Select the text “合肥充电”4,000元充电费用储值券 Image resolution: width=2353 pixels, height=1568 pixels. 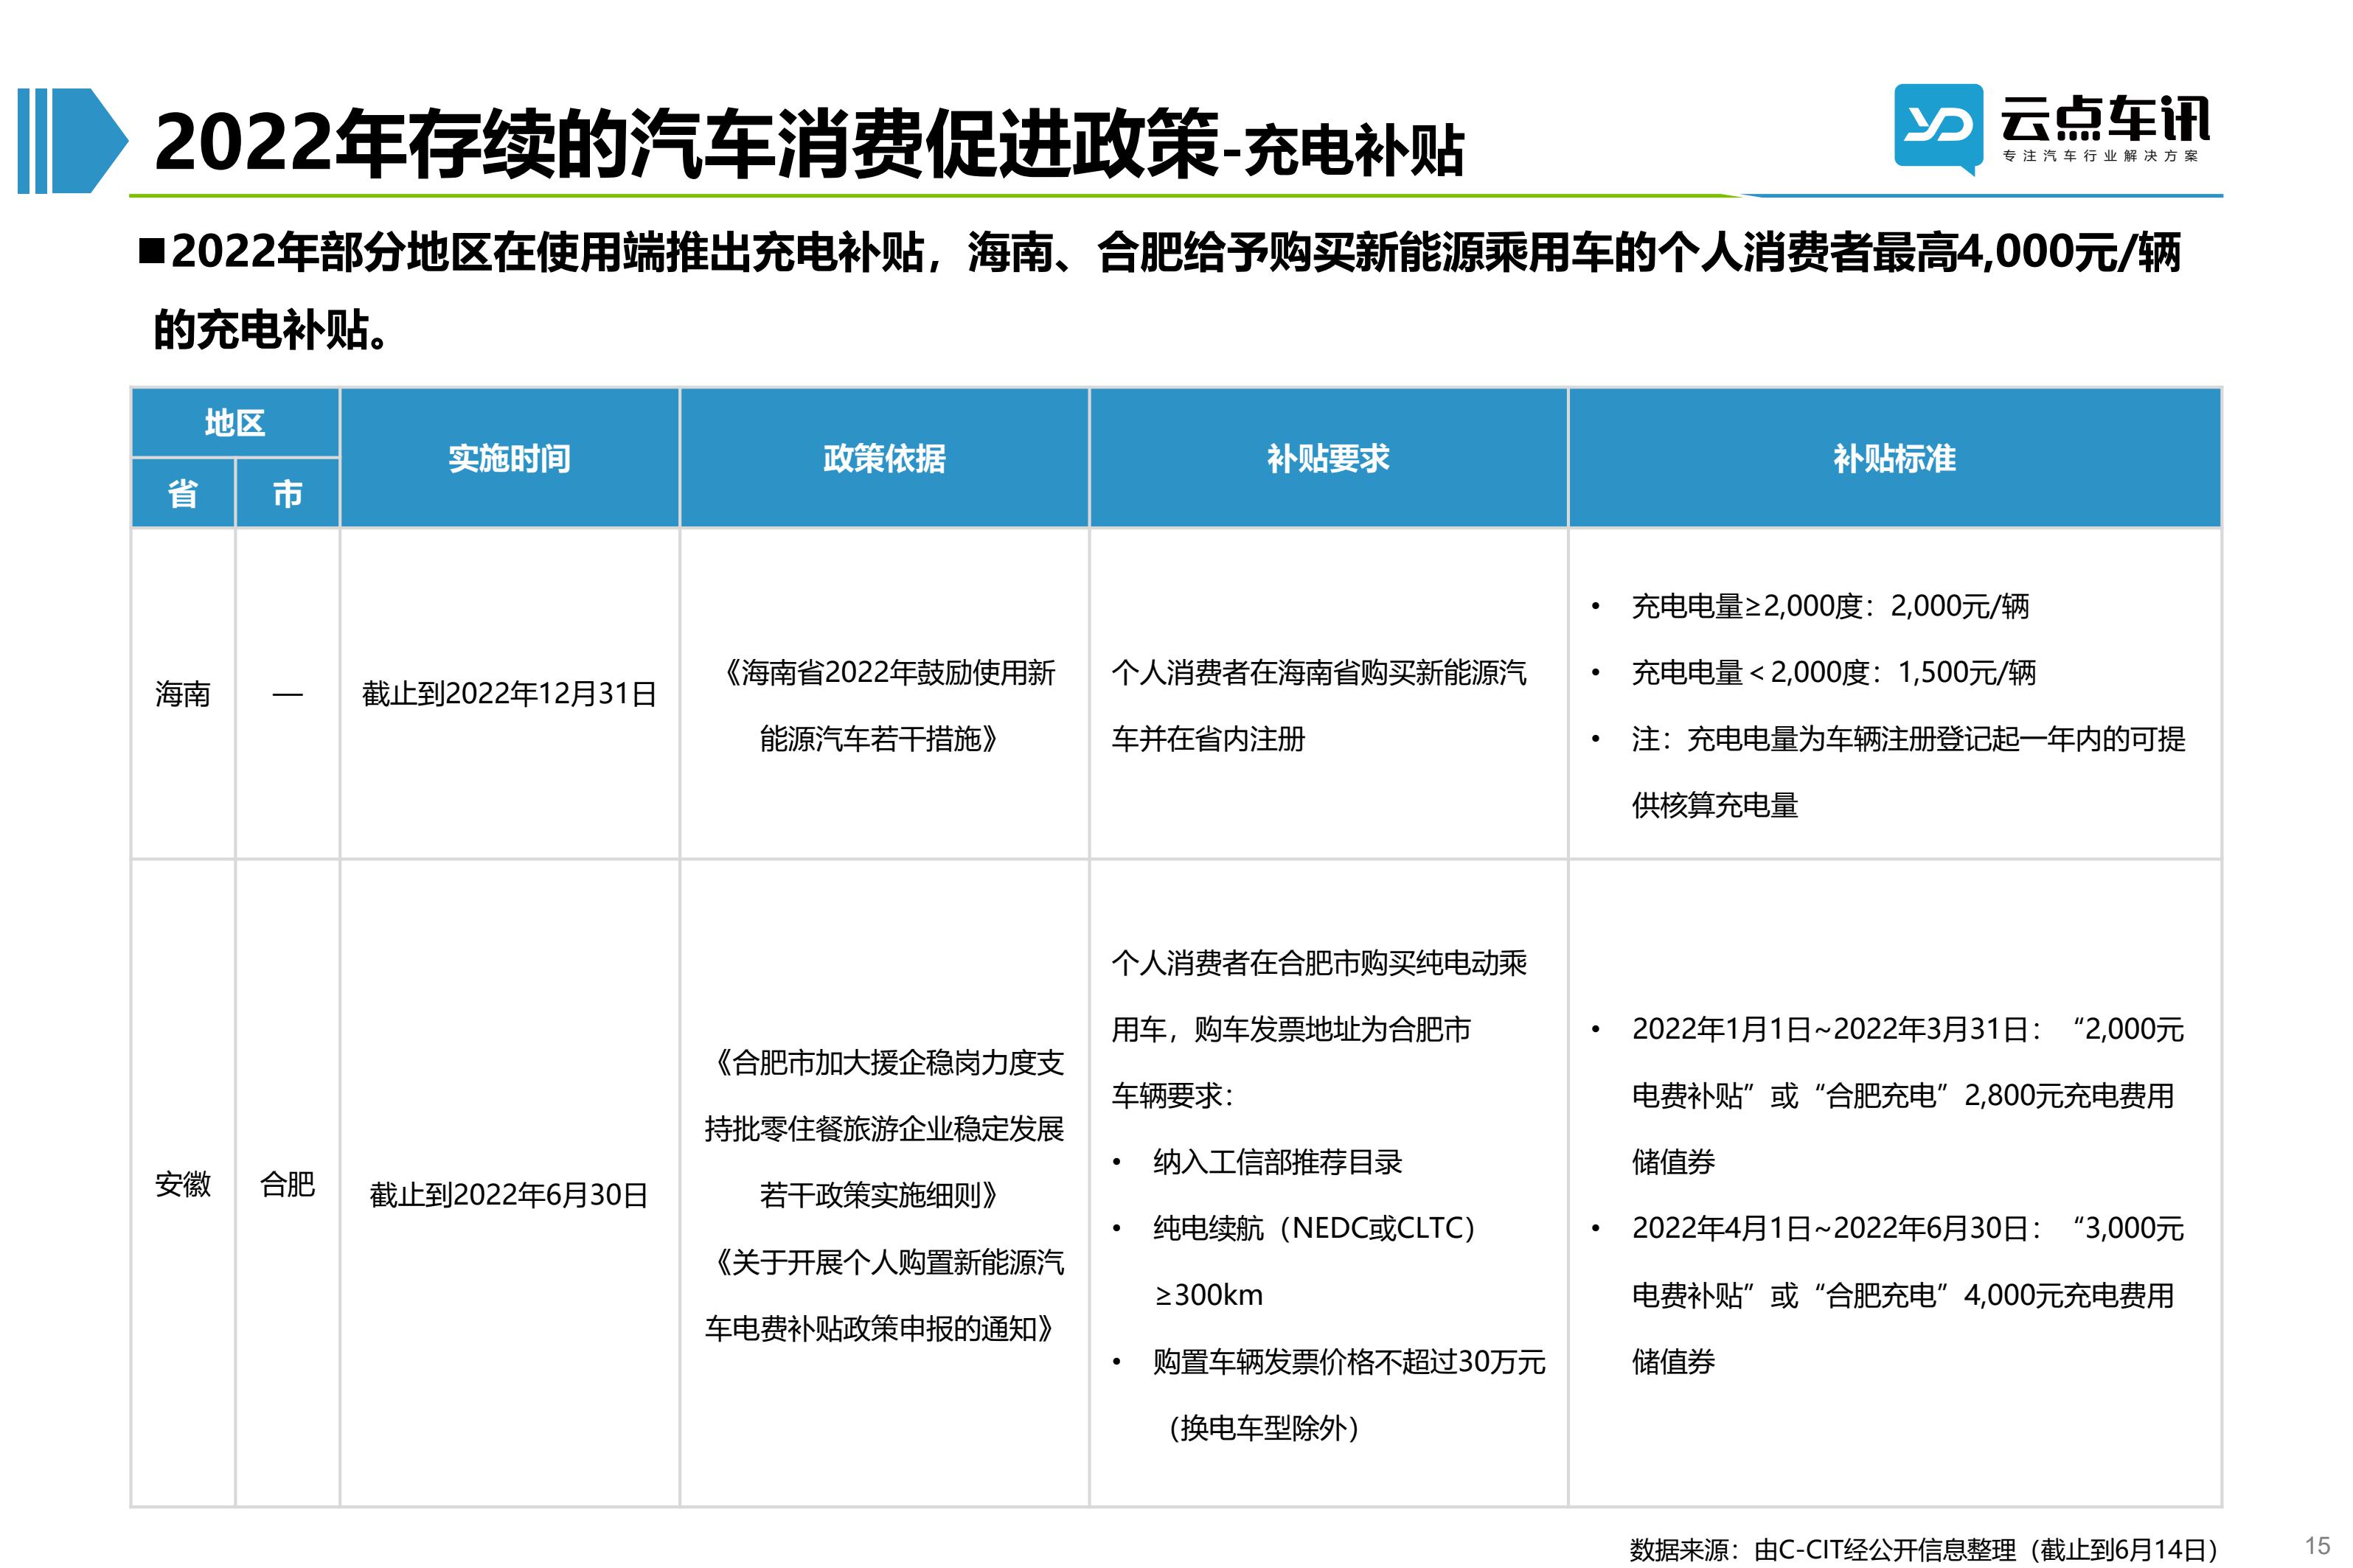click(x=1902, y=1328)
